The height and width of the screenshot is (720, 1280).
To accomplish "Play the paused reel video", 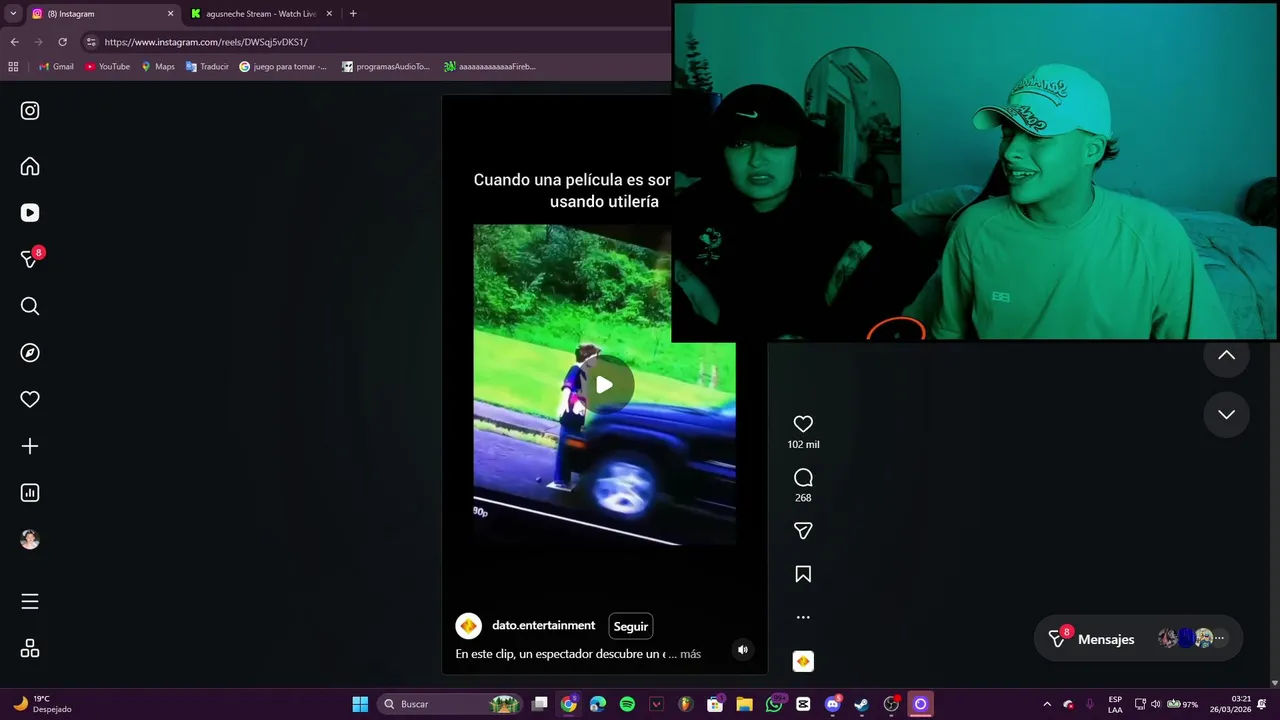I will 604,384.
